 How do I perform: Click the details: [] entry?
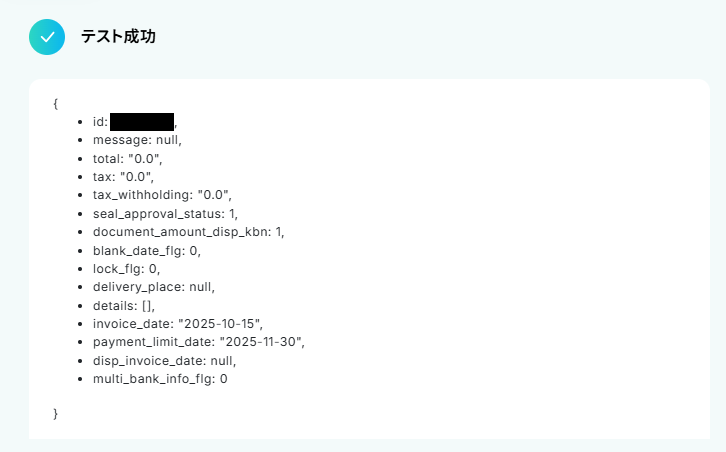point(125,306)
